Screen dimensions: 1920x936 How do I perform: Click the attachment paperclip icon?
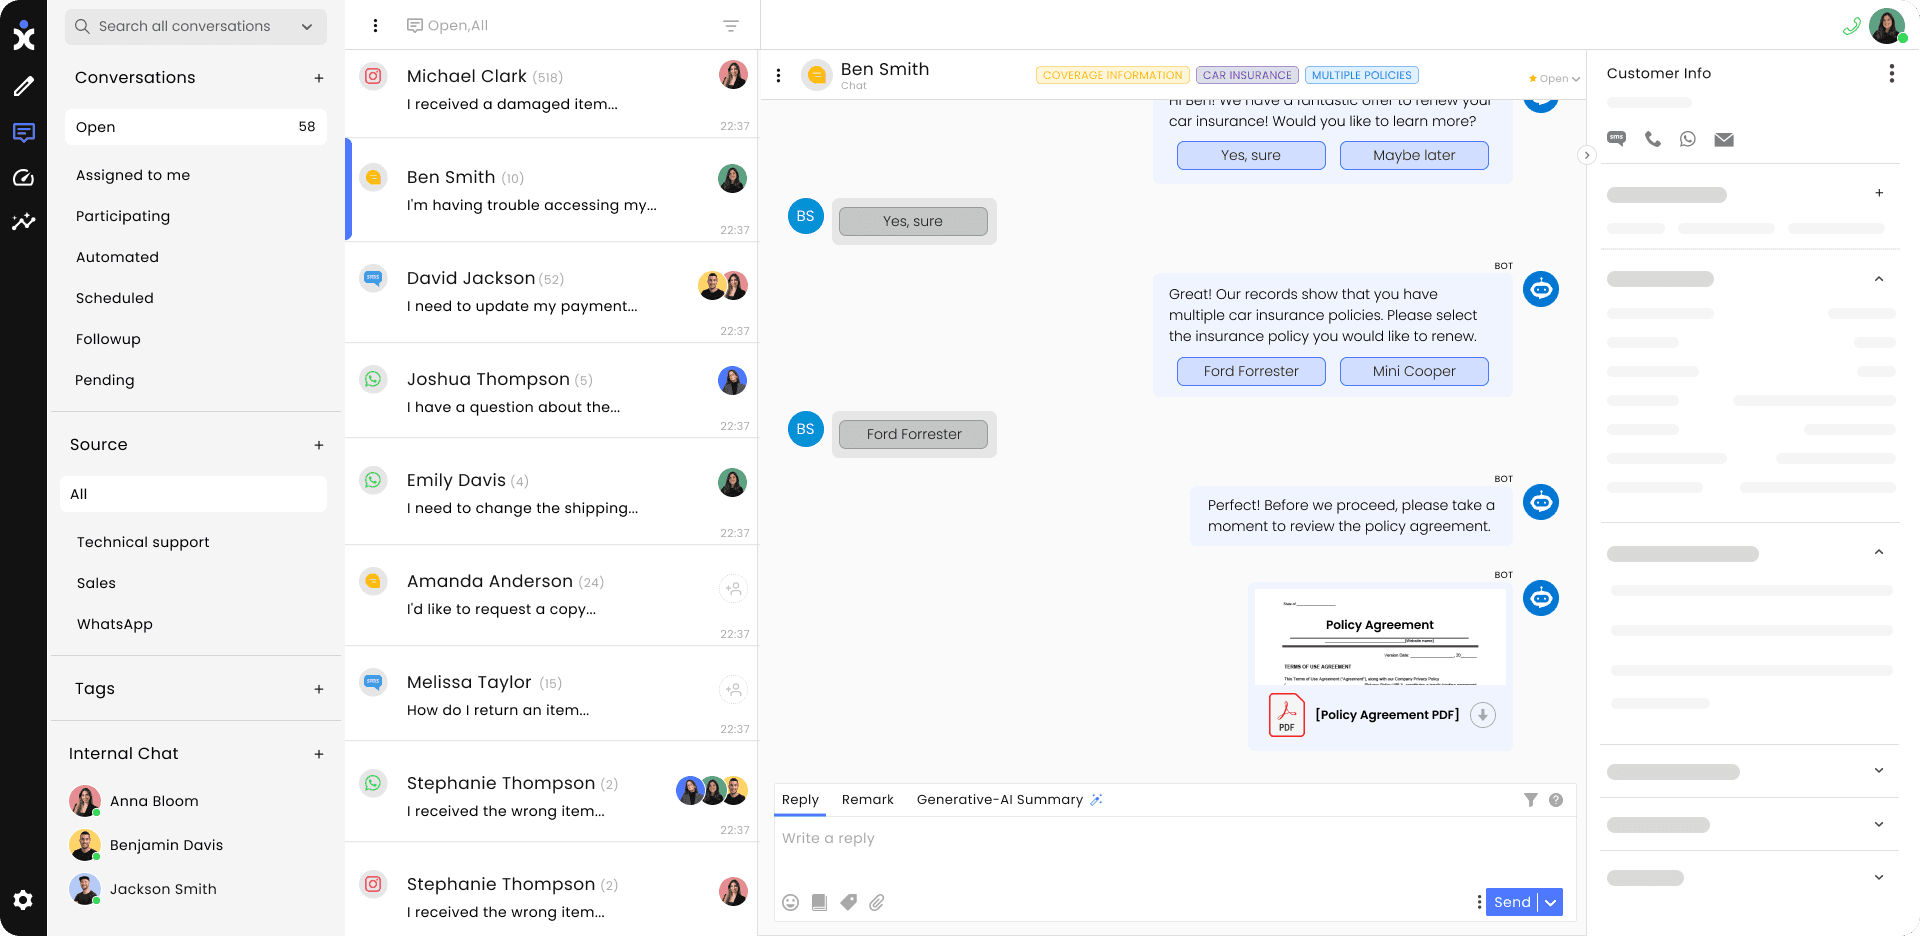[x=877, y=902]
